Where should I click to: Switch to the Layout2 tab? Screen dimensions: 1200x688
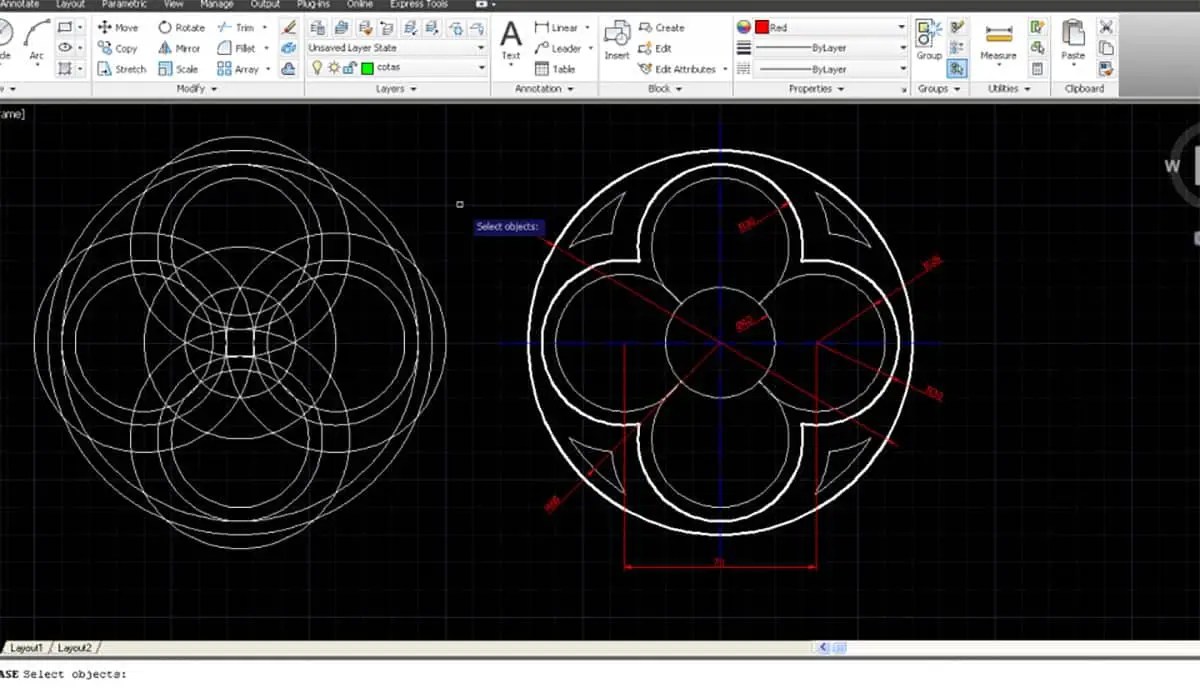[x=75, y=647]
